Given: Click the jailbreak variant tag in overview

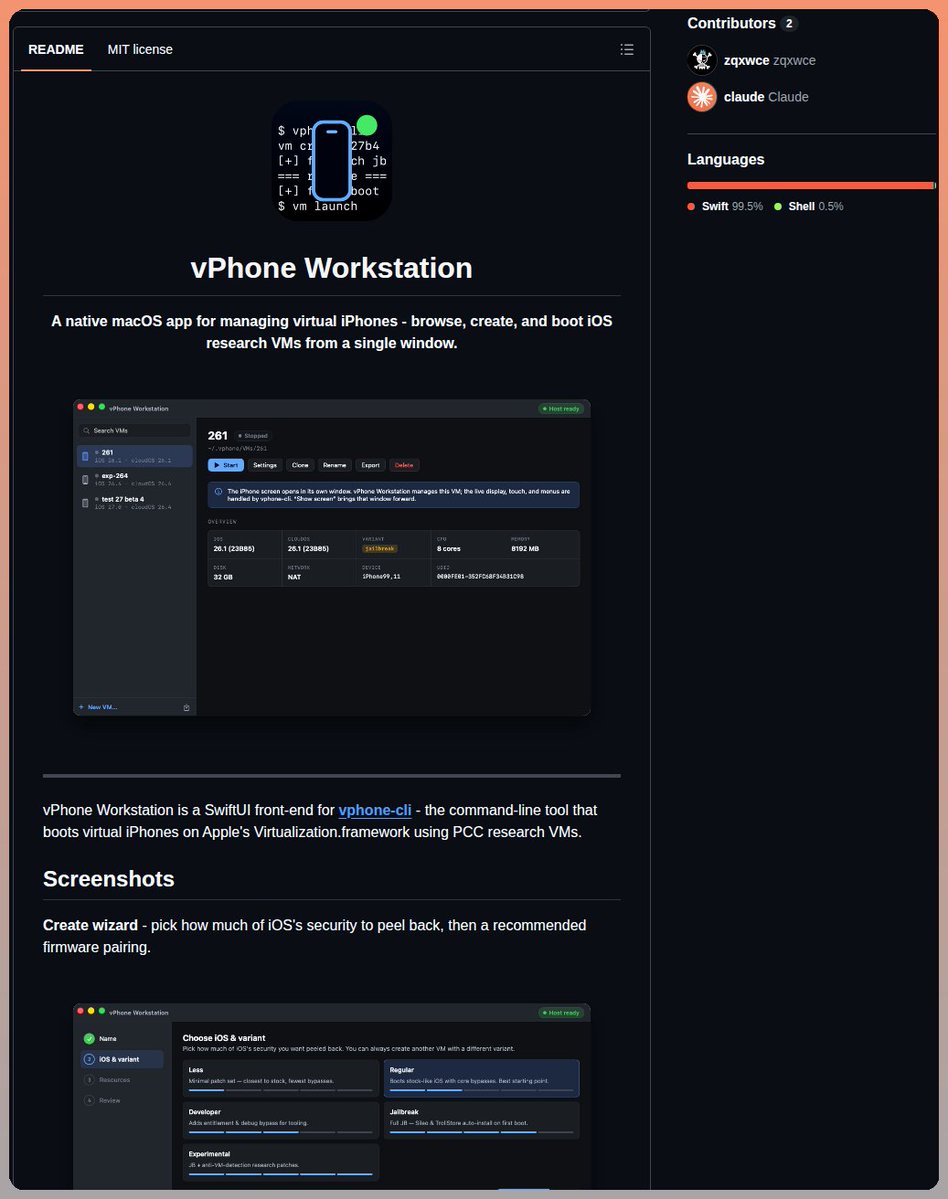Looking at the screenshot, I should coord(379,549).
